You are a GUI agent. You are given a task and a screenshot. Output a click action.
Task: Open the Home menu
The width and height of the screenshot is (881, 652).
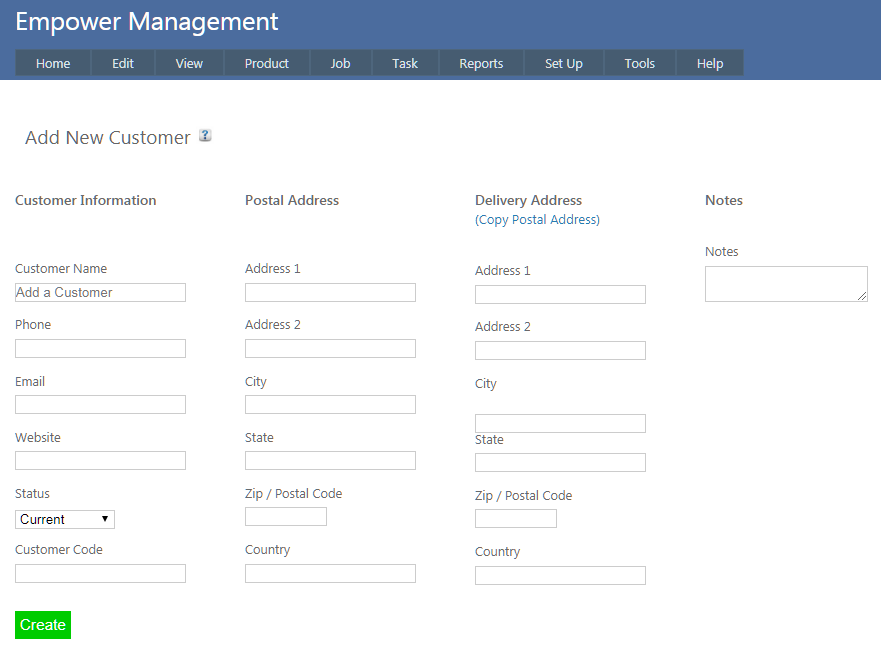point(53,63)
